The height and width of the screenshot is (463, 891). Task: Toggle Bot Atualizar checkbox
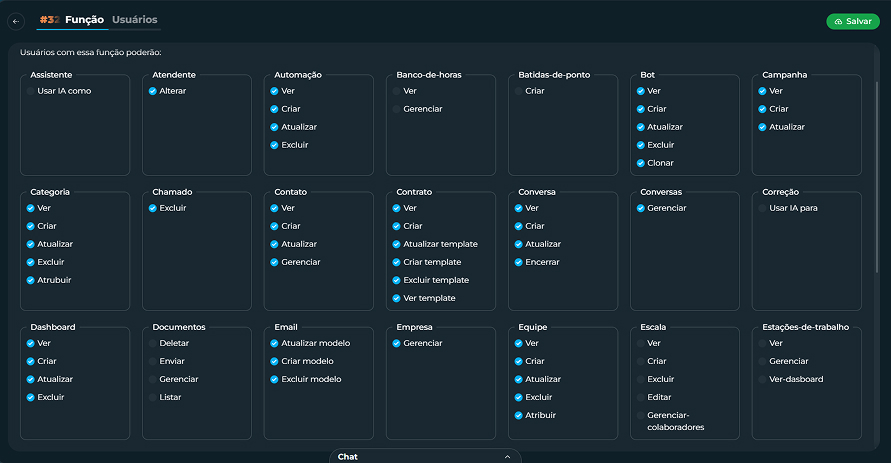[640, 127]
